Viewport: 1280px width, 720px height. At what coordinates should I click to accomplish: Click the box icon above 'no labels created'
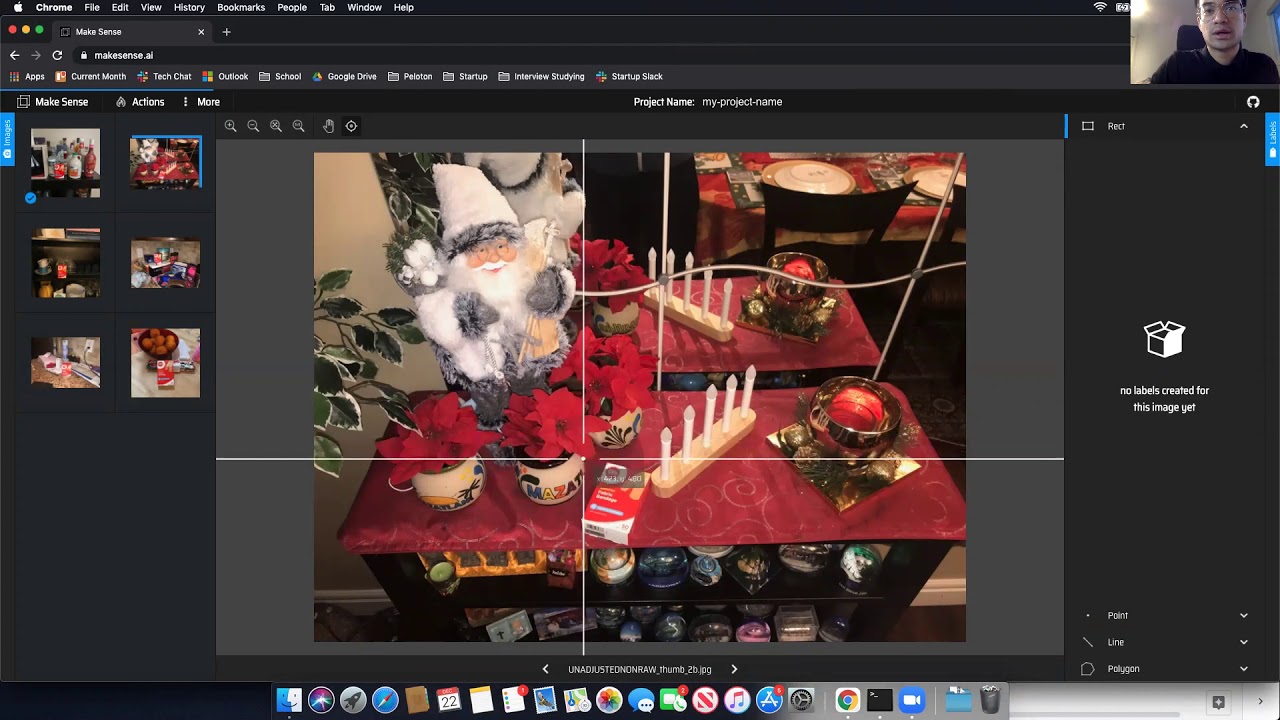[1164, 339]
